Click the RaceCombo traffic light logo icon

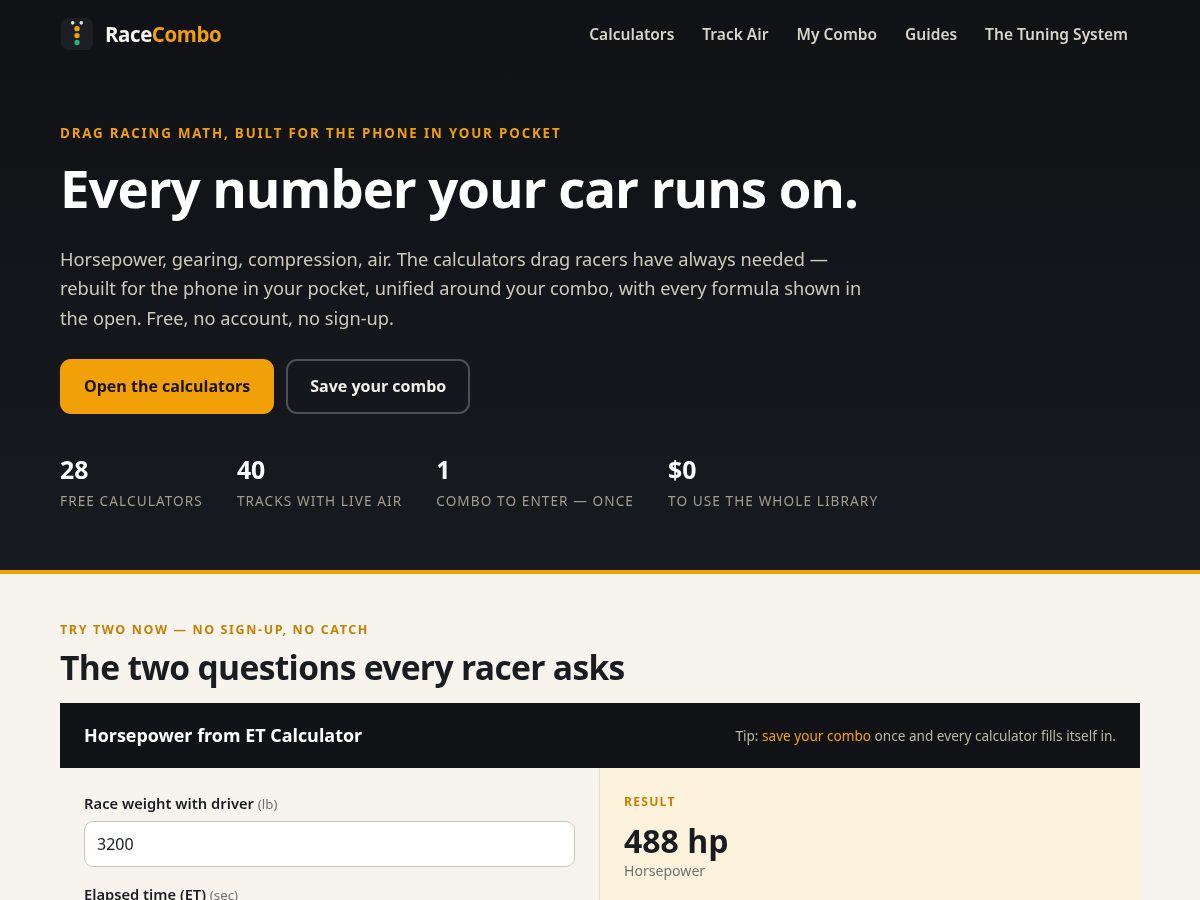coord(77,34)
